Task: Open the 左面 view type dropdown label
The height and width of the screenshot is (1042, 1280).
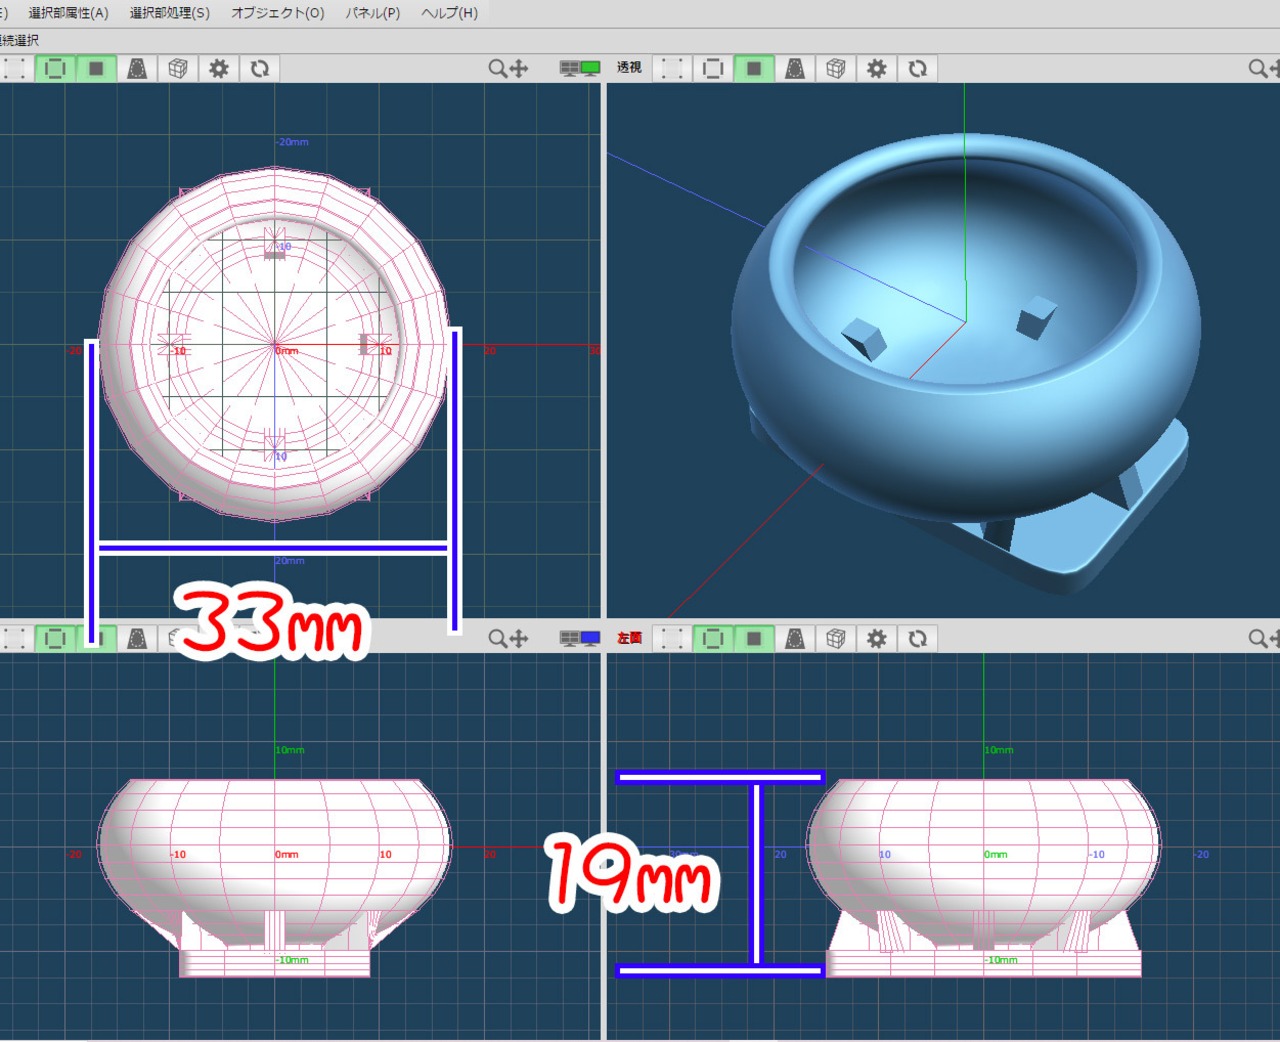Action: click(x=629, y=638)
